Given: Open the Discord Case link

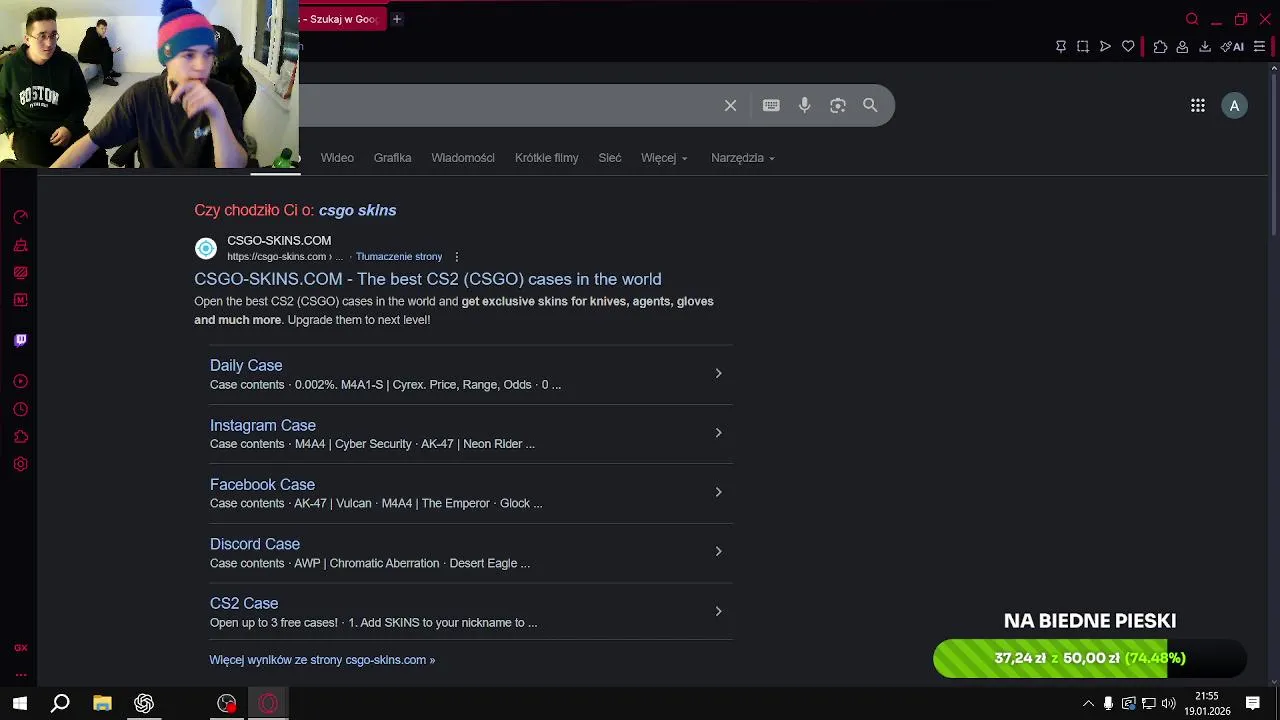Looking at the screenshot, I should [x=255, y=544].
